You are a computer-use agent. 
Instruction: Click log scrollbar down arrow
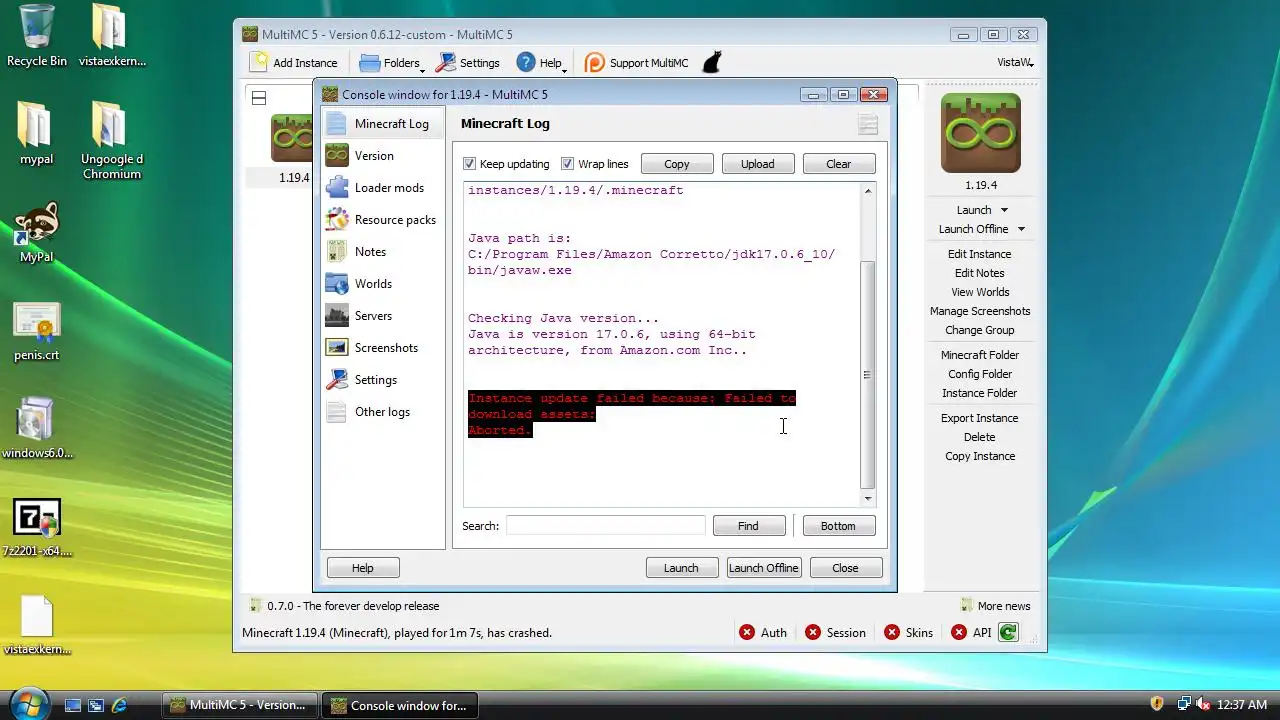pos(867,498)
